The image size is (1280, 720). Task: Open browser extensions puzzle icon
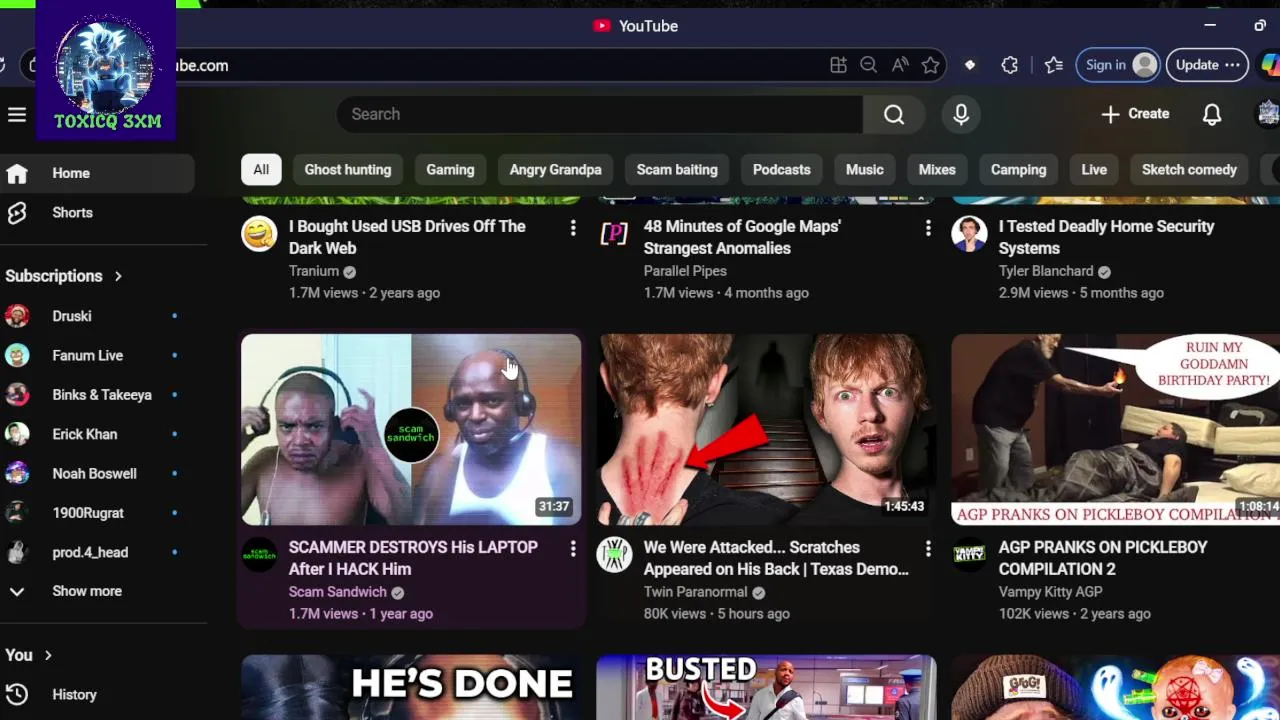click(x=1009, y=65)
